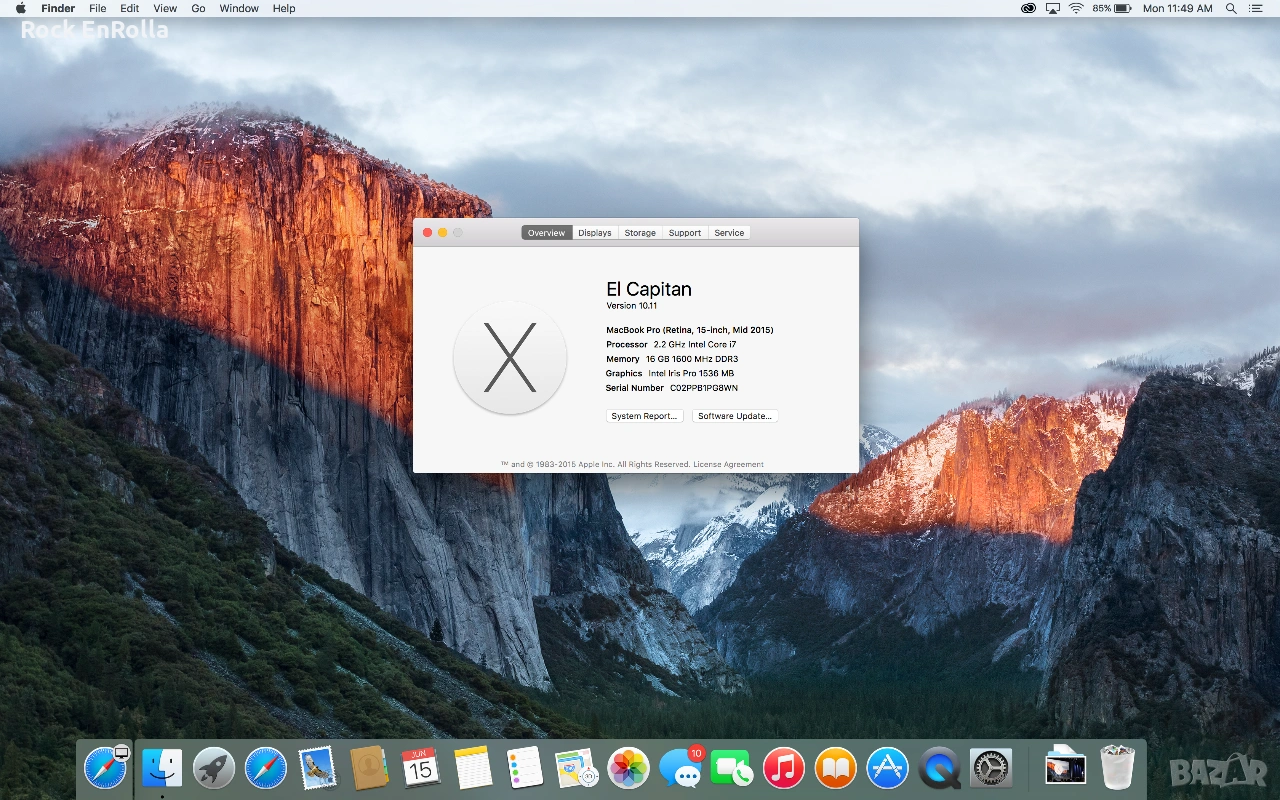Switch to the Storage tab
Viewport: 1280px width, 800px height.
click(x=640, y=233)
